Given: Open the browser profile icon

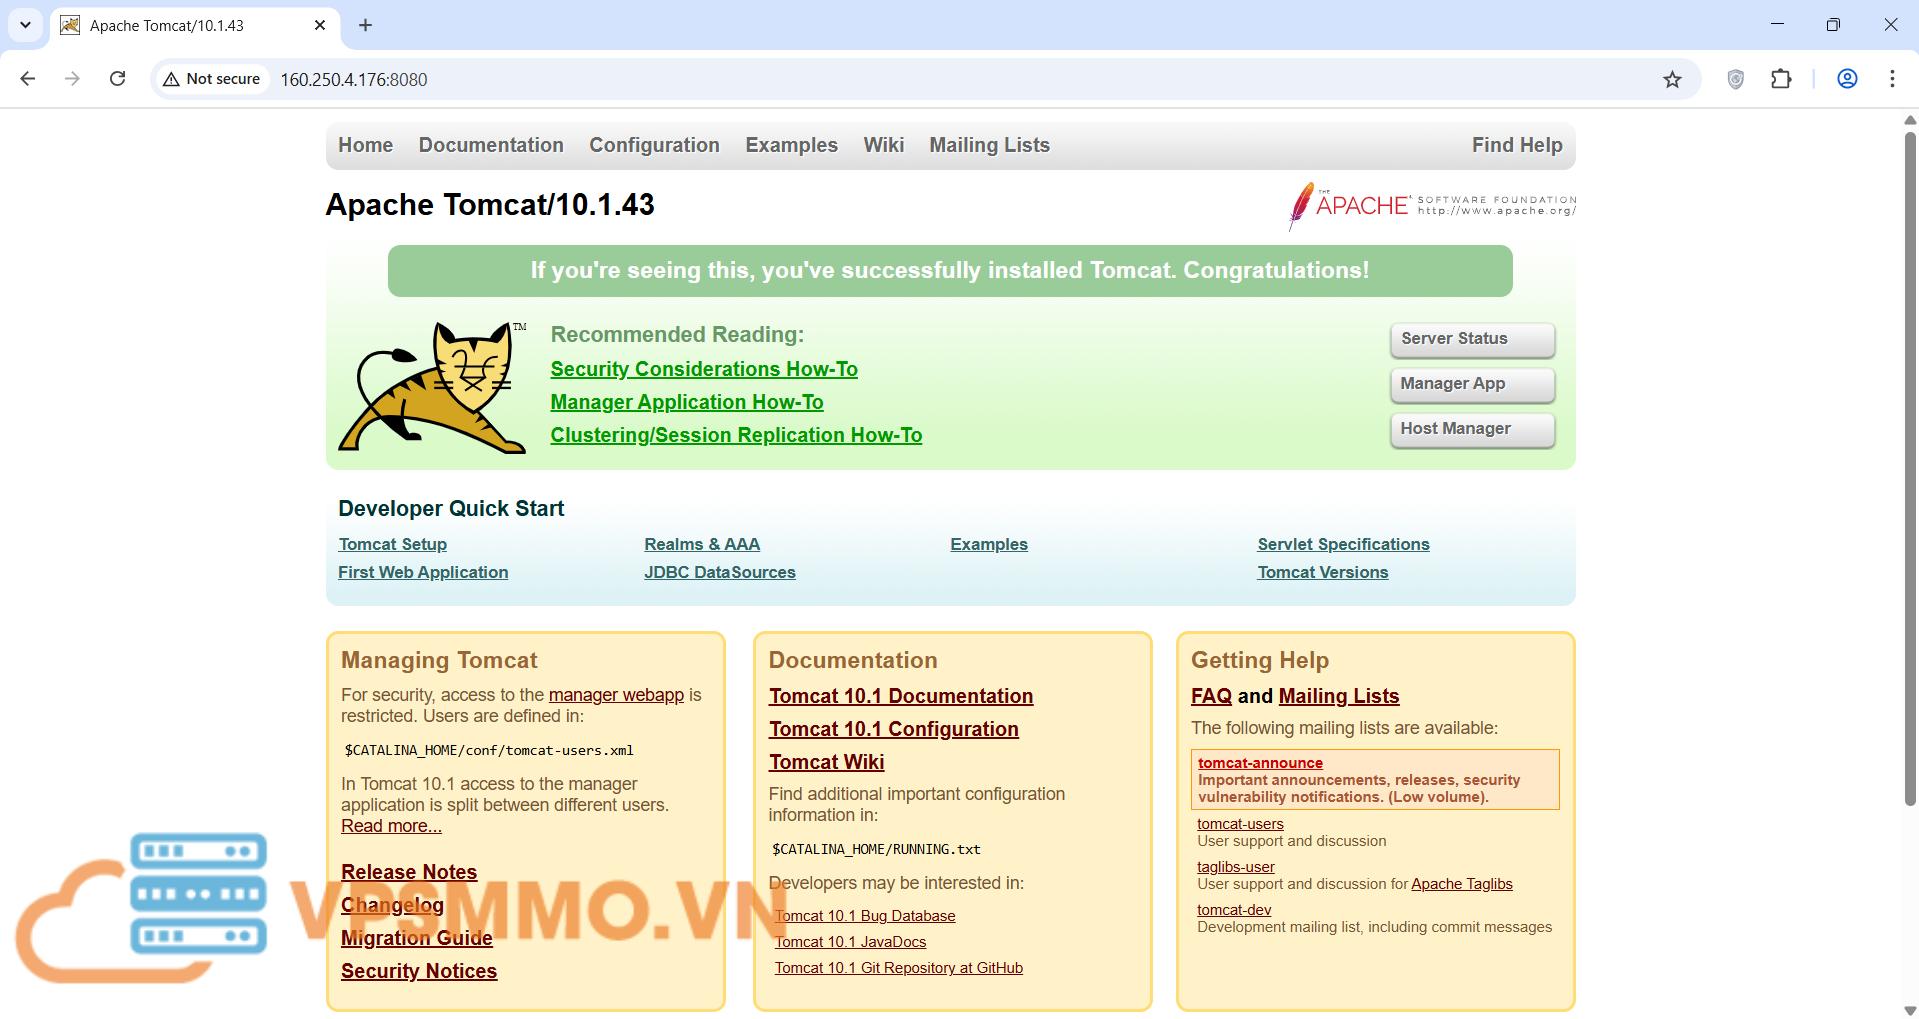Looking at the screenshot, I should pyautogui.click(x=1847, y=79).
